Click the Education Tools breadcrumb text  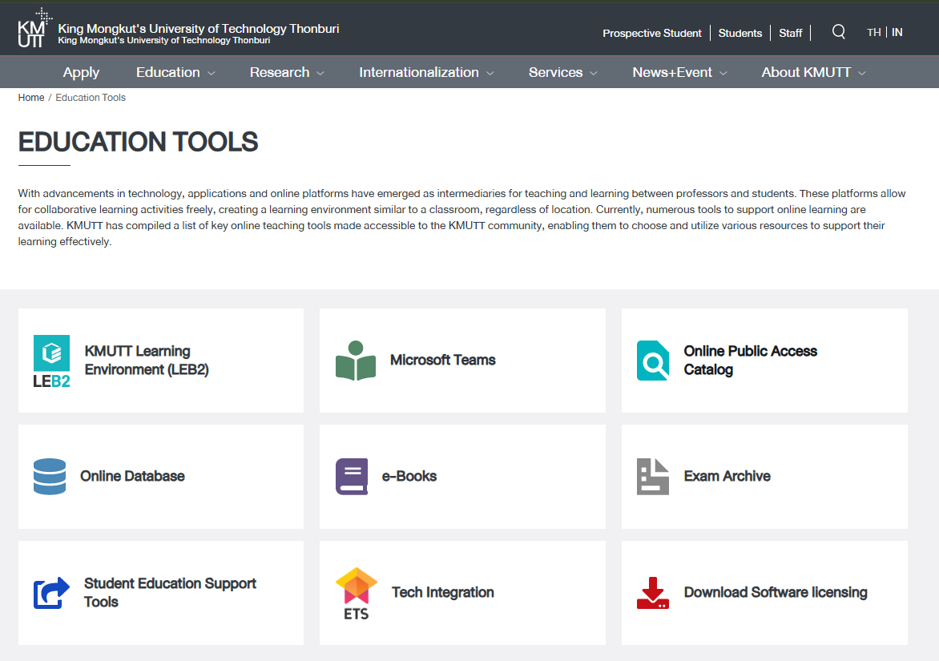click(x=90, y=98)
